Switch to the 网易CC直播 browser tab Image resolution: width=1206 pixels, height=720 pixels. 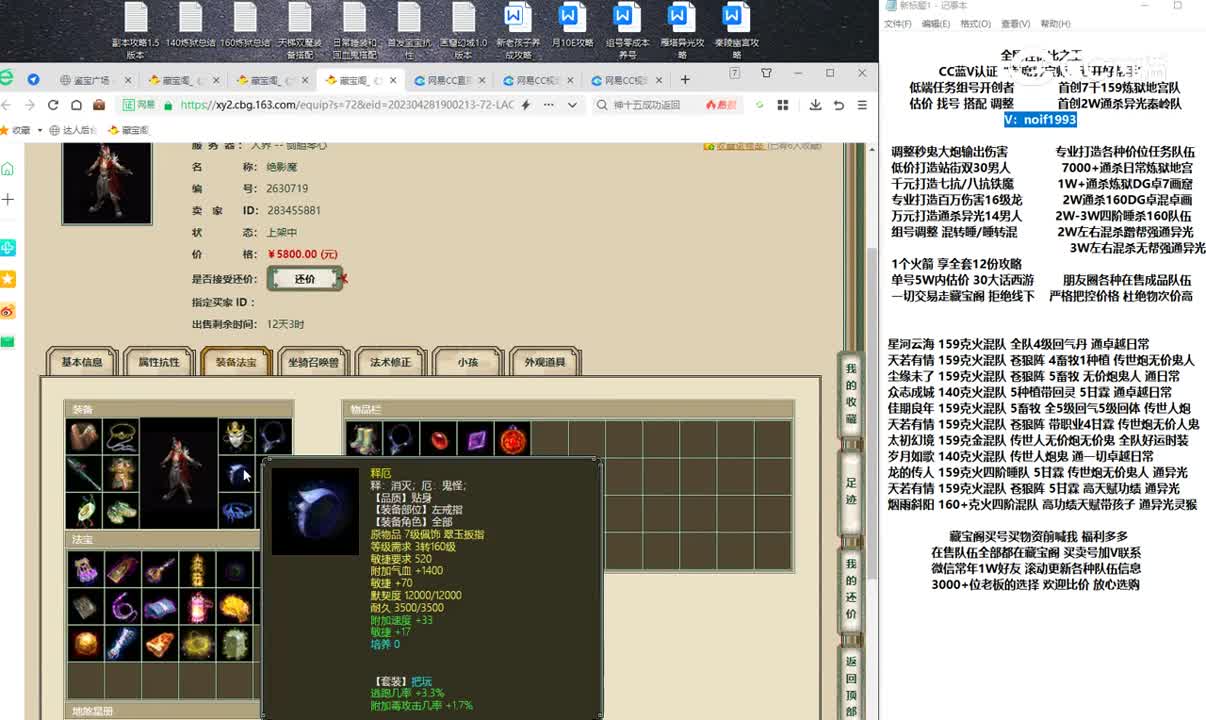450,80
